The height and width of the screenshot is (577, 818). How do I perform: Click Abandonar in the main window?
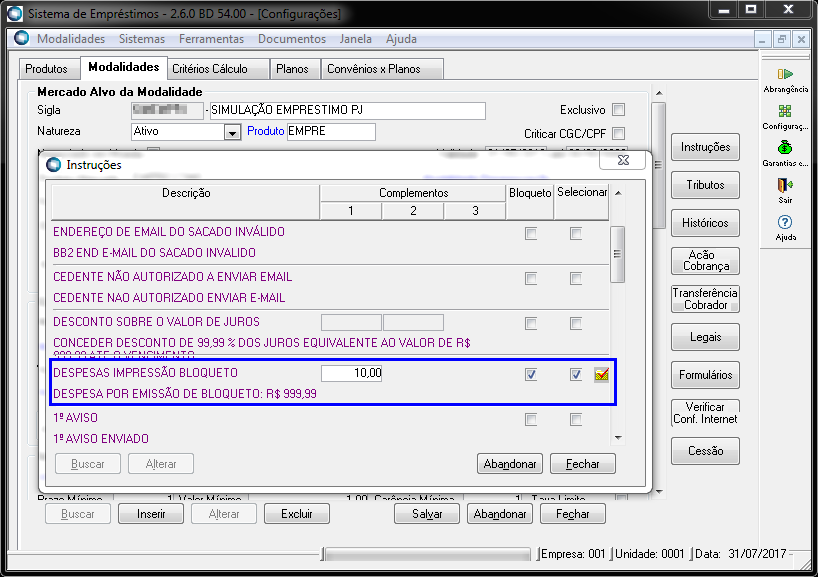500,514
